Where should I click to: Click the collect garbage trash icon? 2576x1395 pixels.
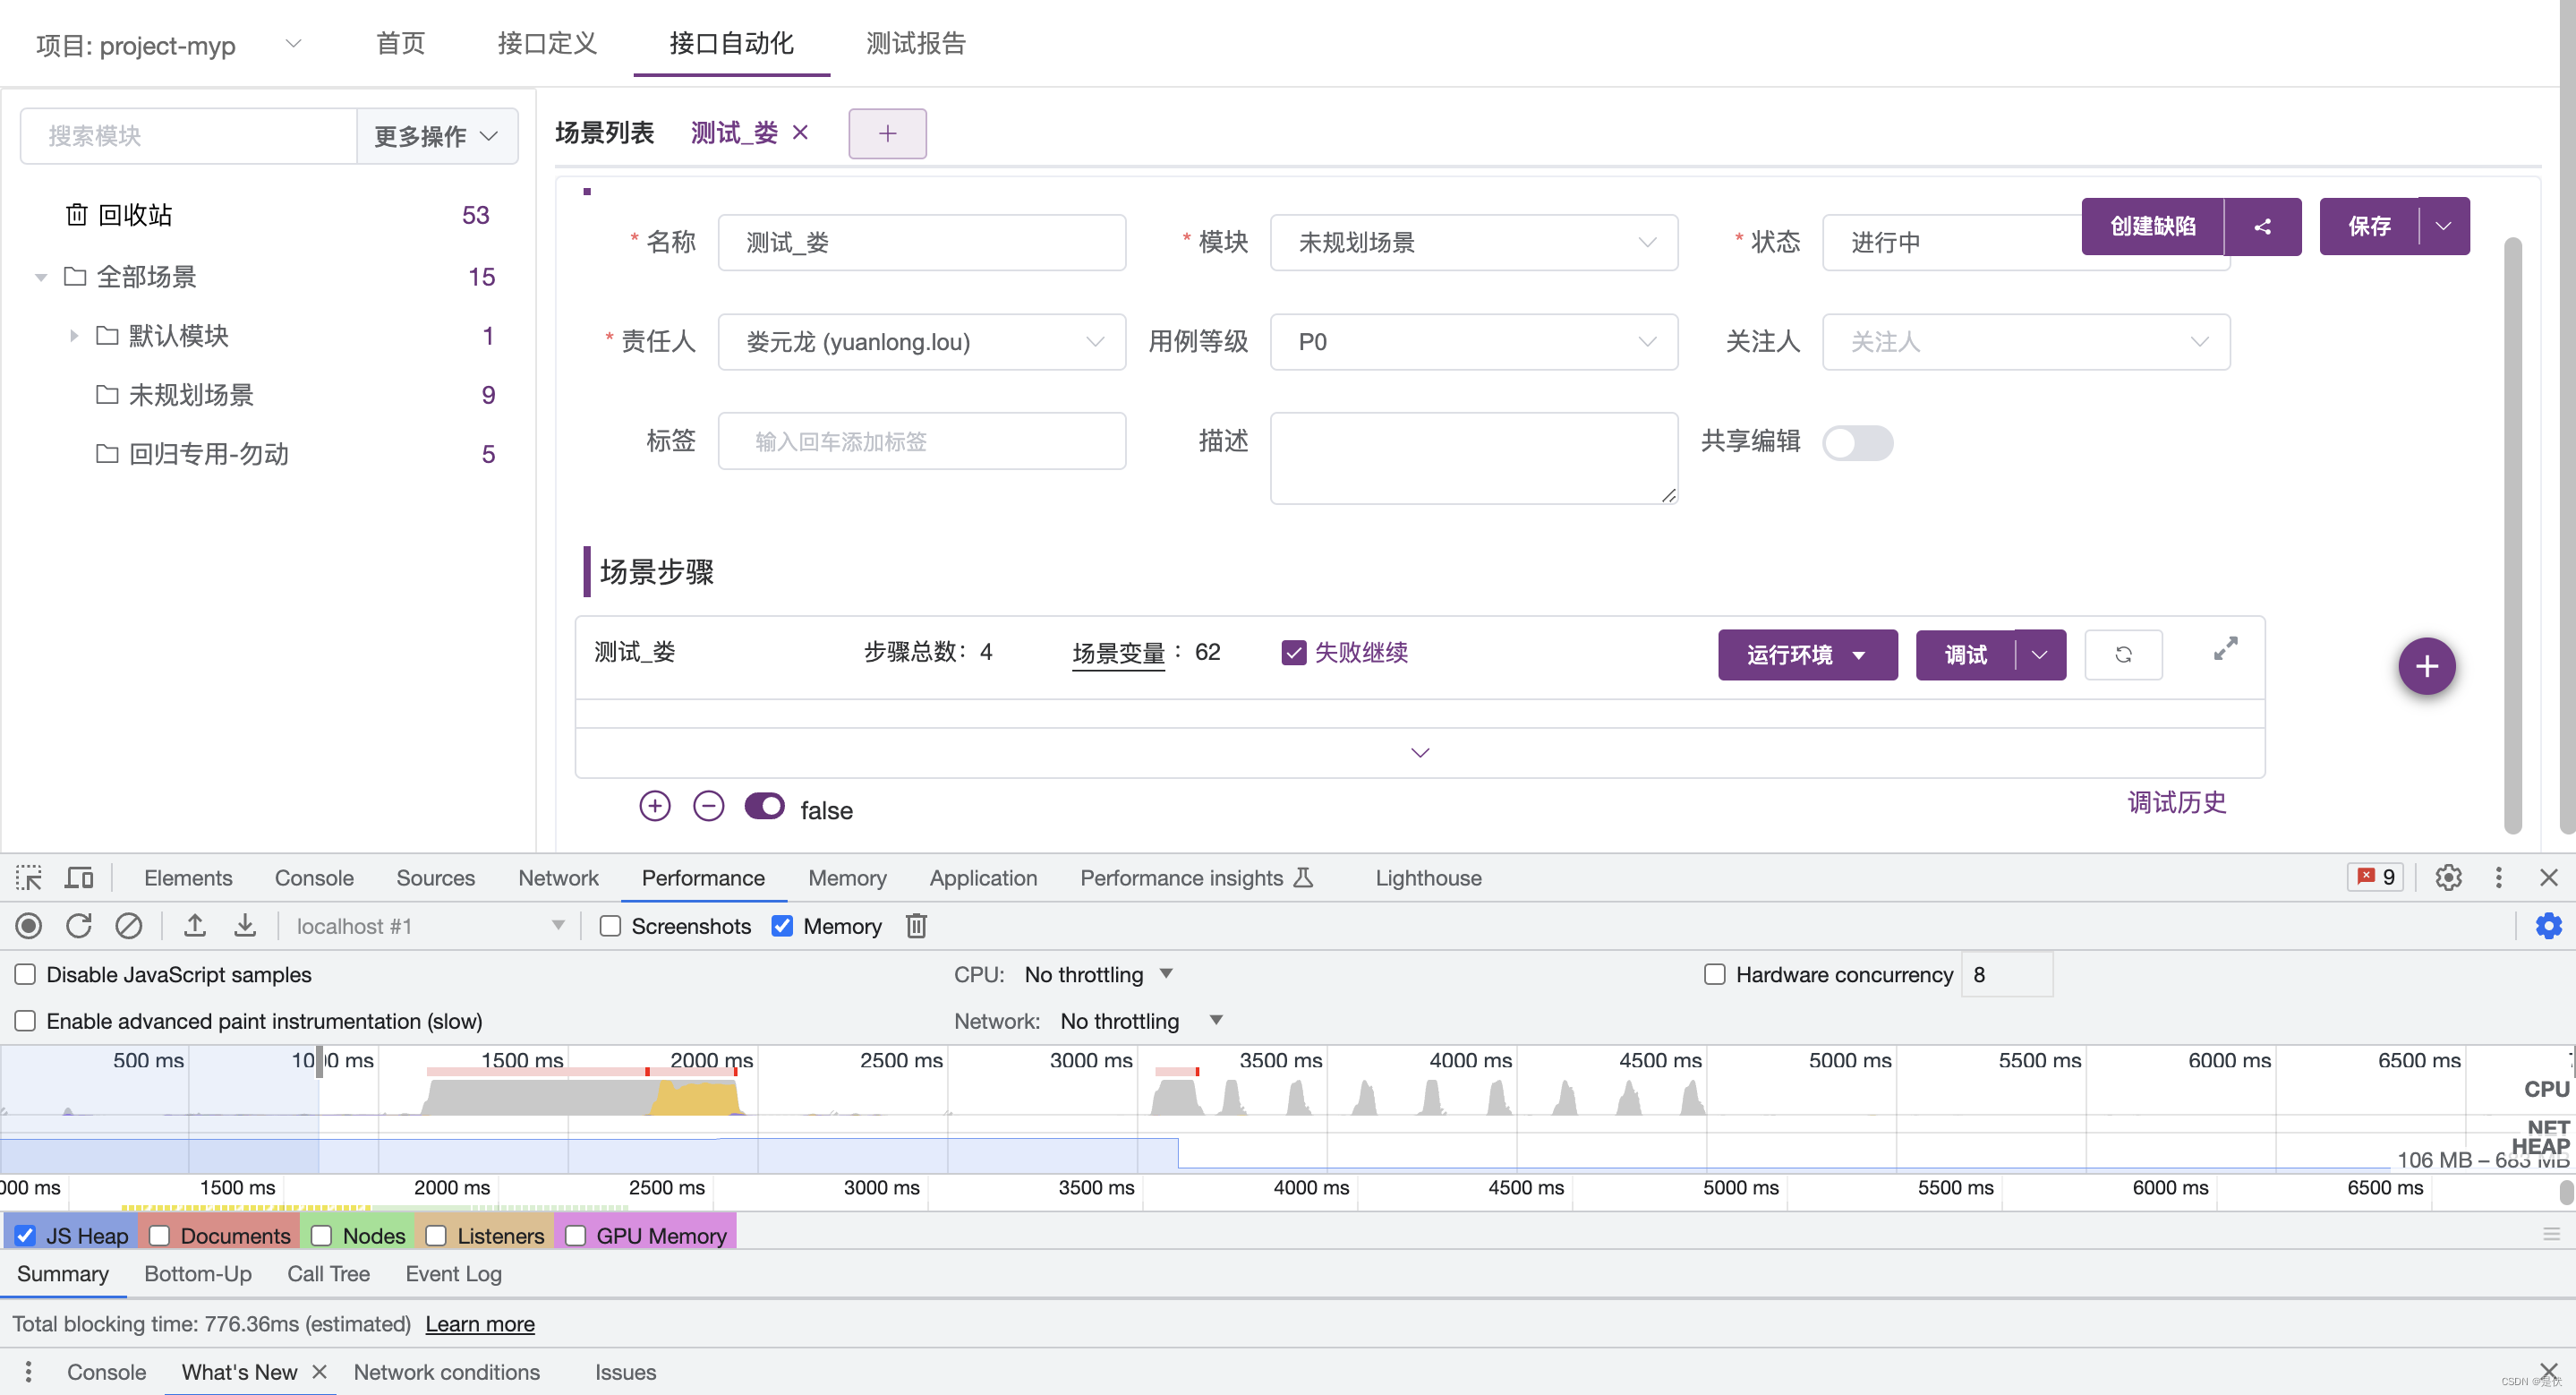916,926
